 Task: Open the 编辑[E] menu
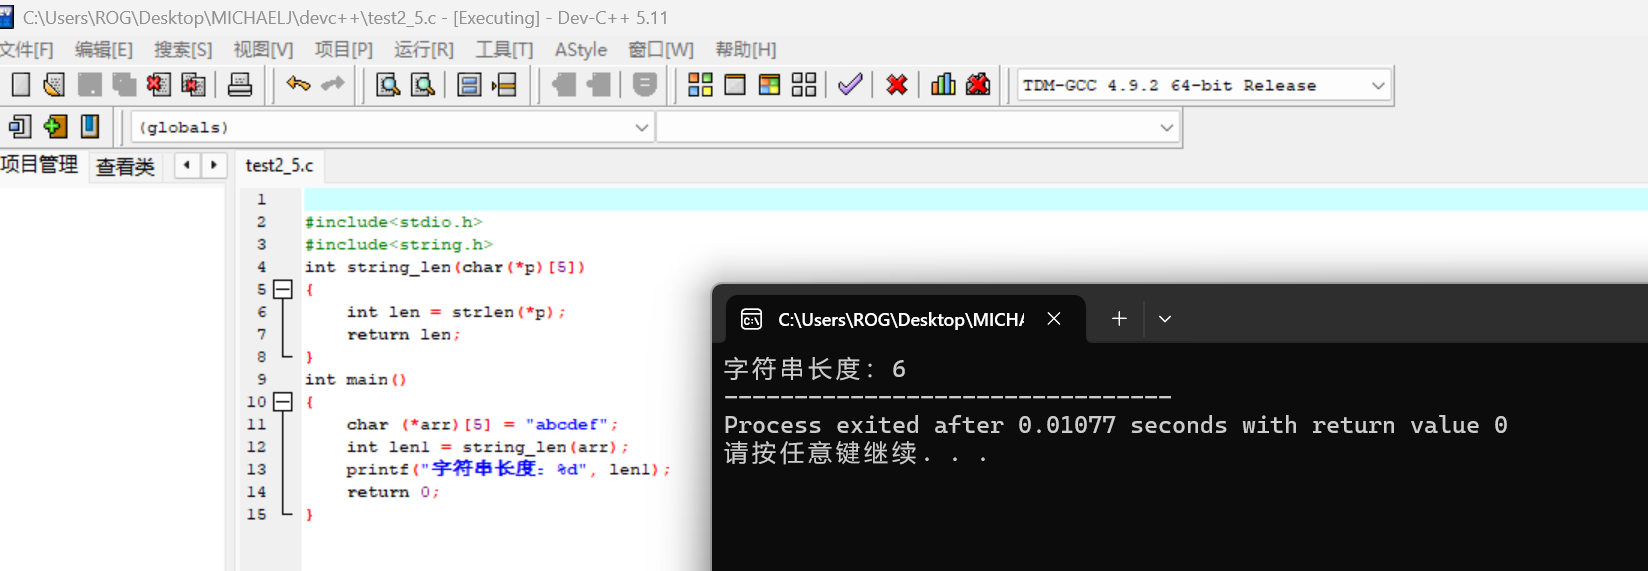click(104, 50)
